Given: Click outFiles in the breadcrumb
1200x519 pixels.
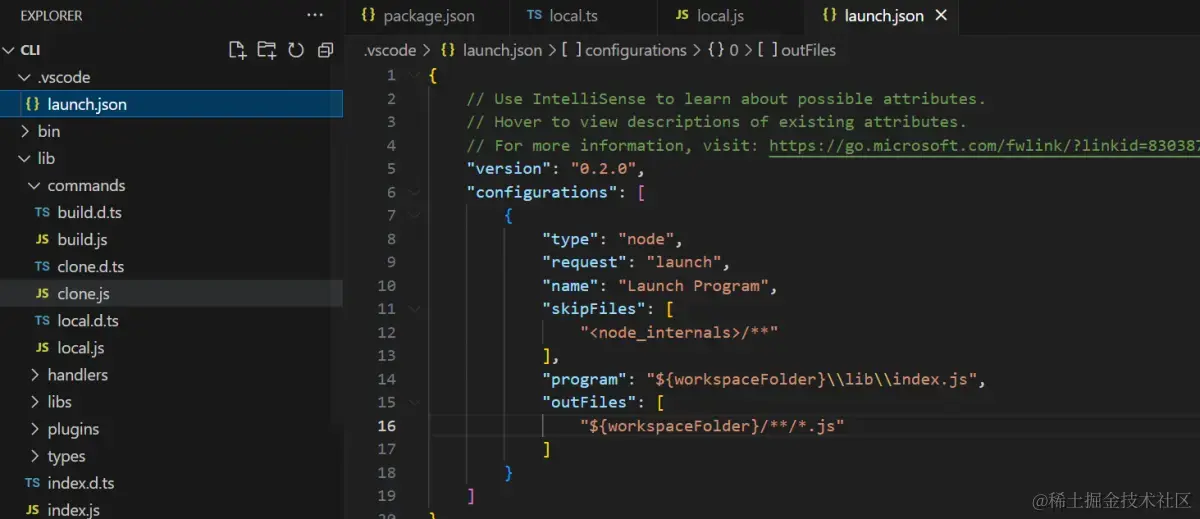Looking at the screenshot, I should click(797, 50).
